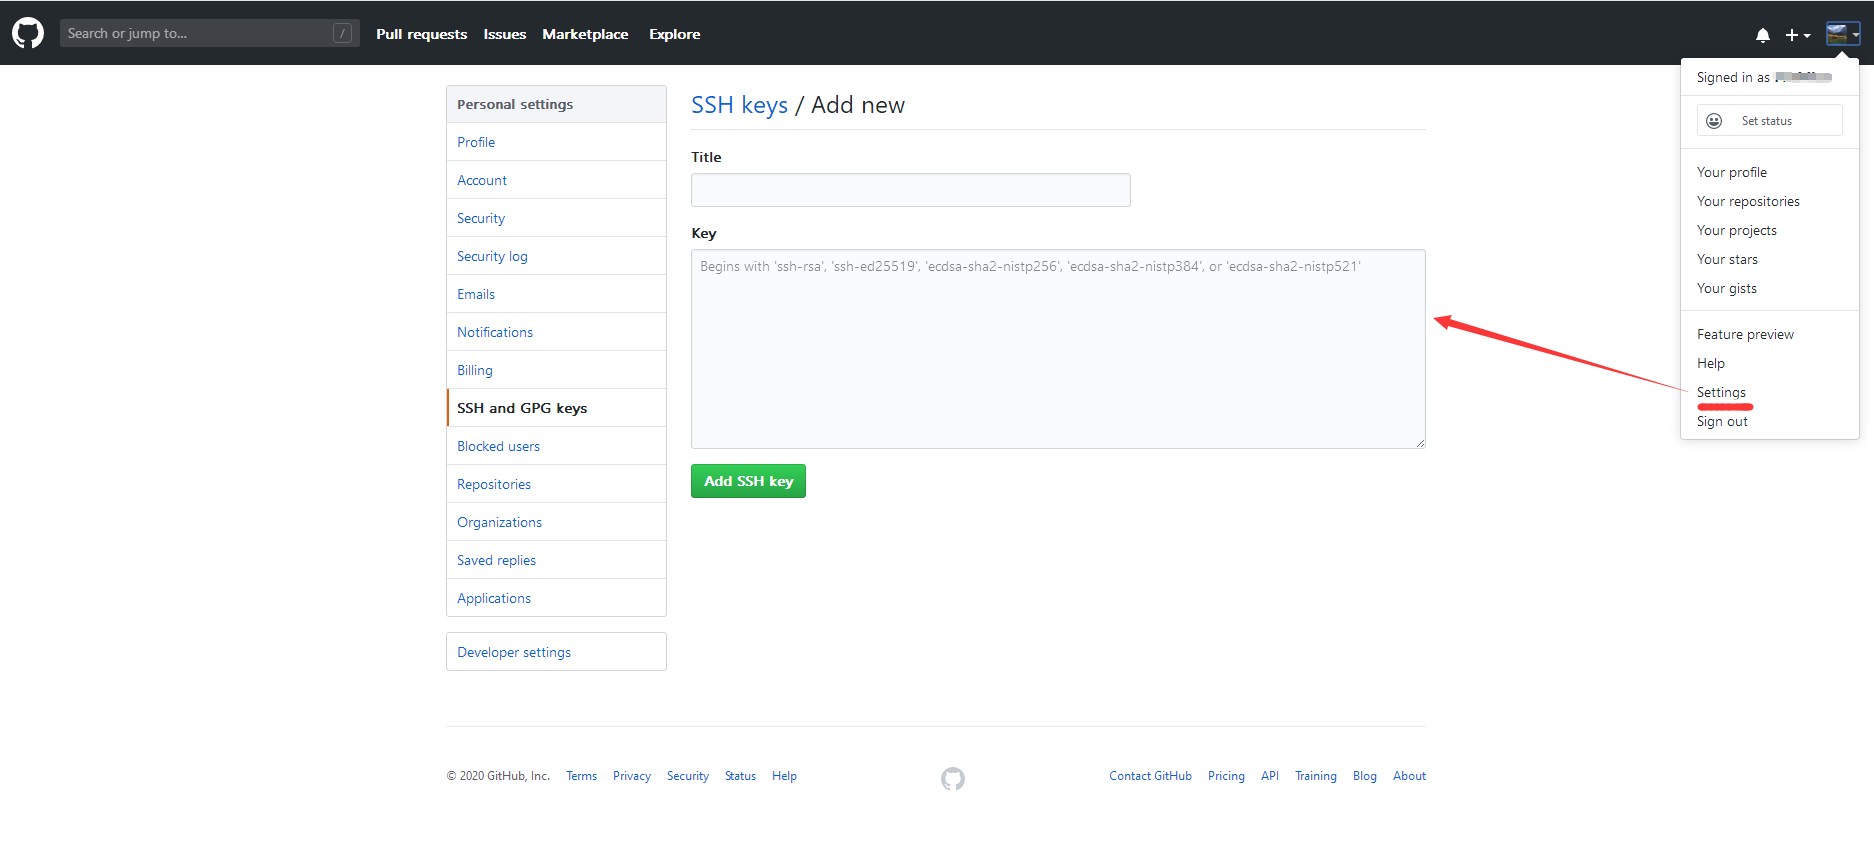
Task: Open Profile settings page
Action: [556, 142]
